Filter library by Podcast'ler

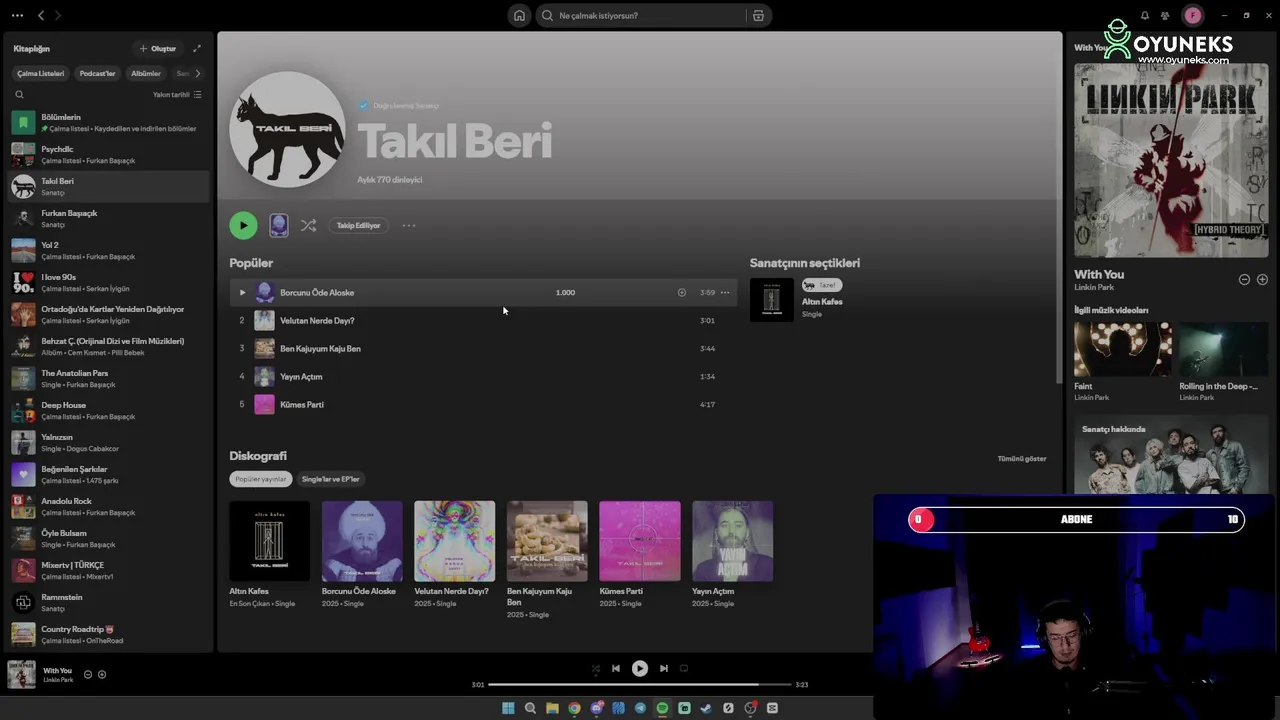(x=97, y=73)
